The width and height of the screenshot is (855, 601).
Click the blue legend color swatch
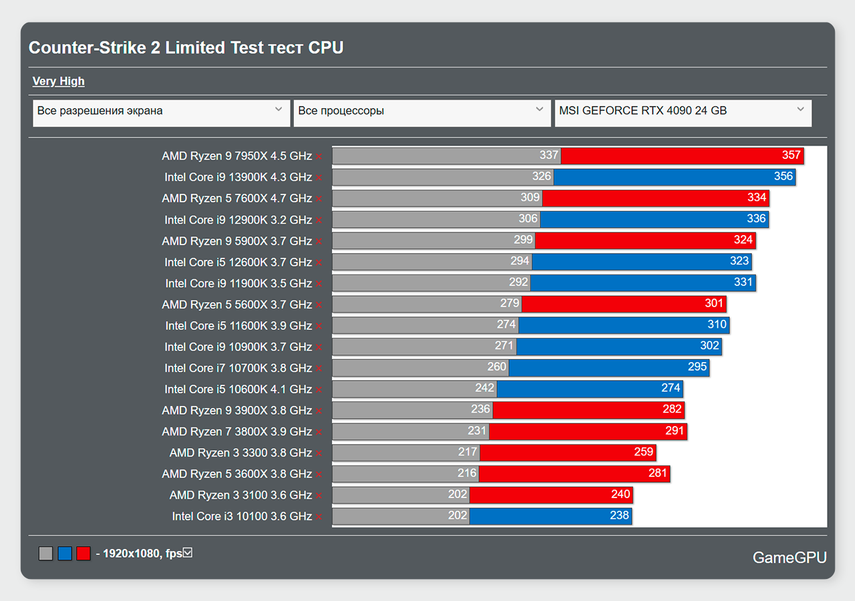pos(65,553)
